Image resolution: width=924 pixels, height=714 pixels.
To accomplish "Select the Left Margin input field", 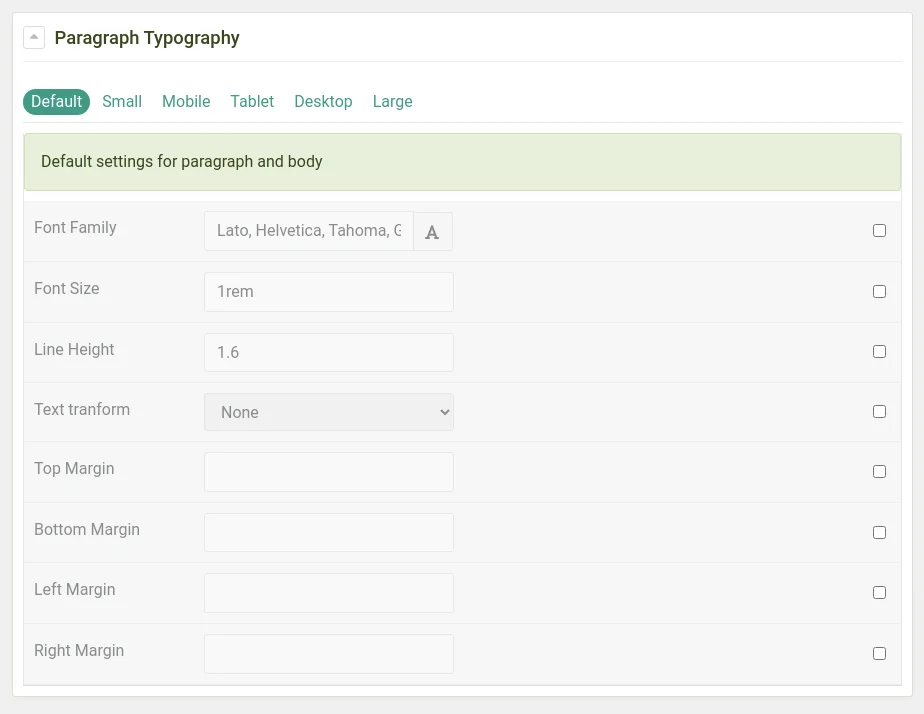I will [329, 593].
